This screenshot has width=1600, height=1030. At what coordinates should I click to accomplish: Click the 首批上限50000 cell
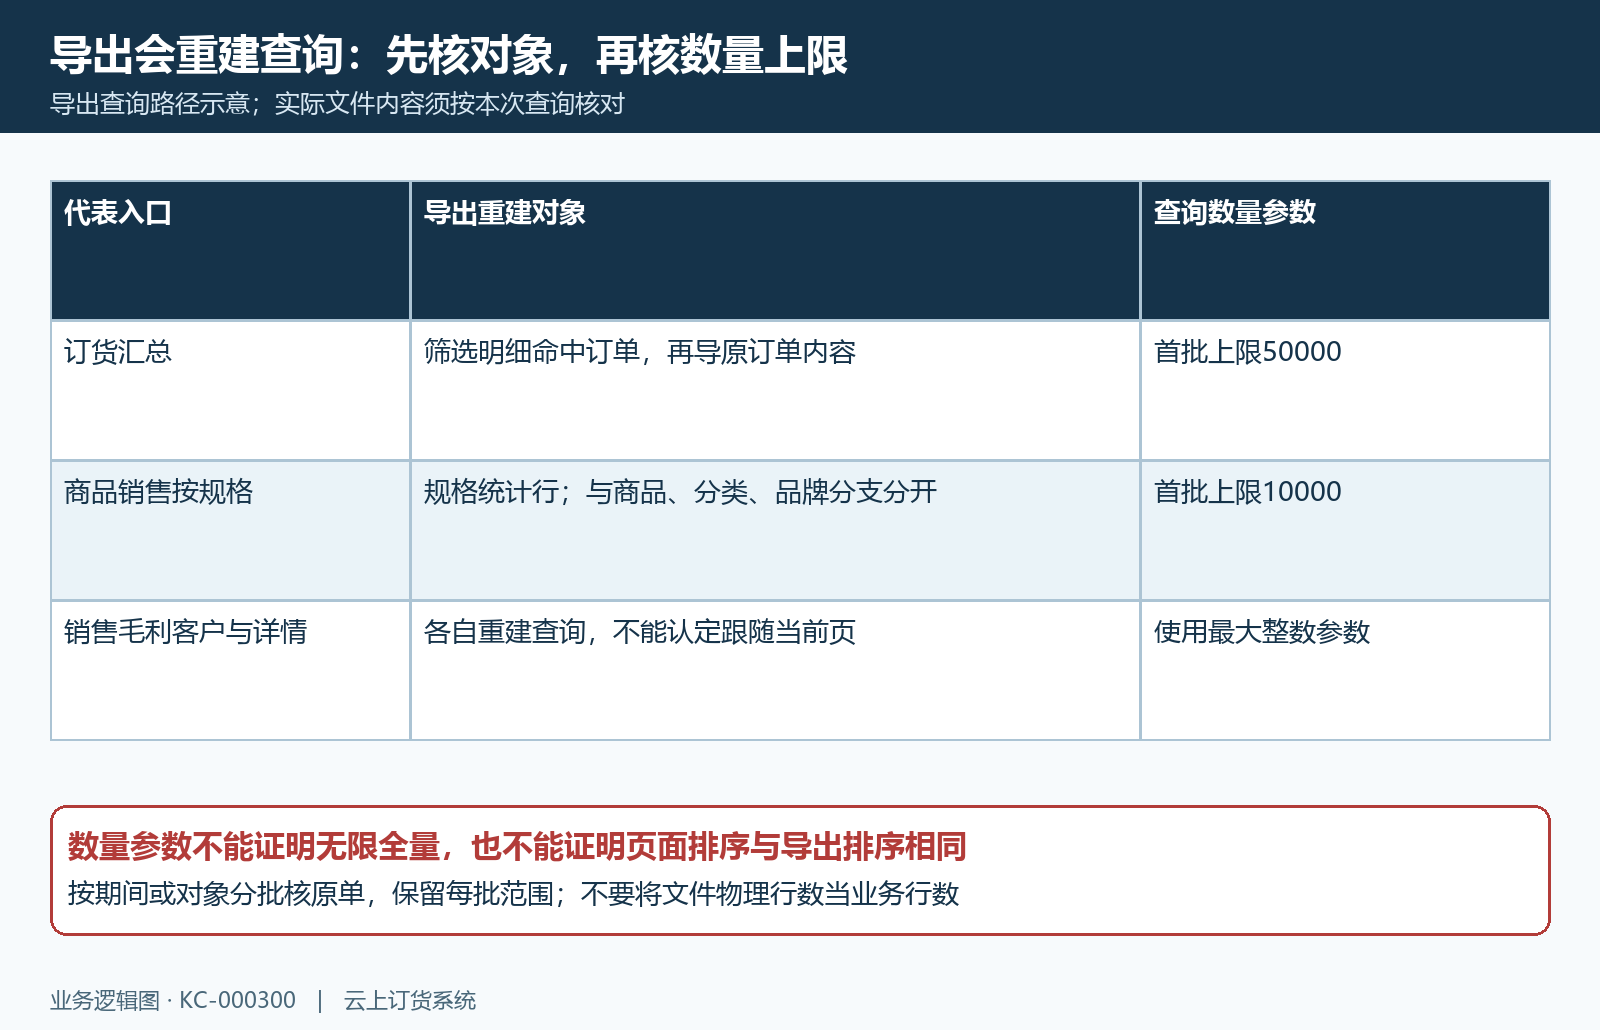(x=1345, y=390)
